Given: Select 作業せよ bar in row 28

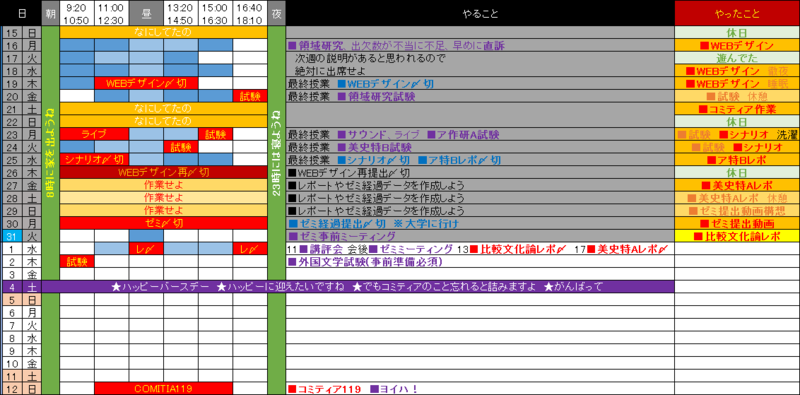Looking at the screenshot, I should click(163, 198).
